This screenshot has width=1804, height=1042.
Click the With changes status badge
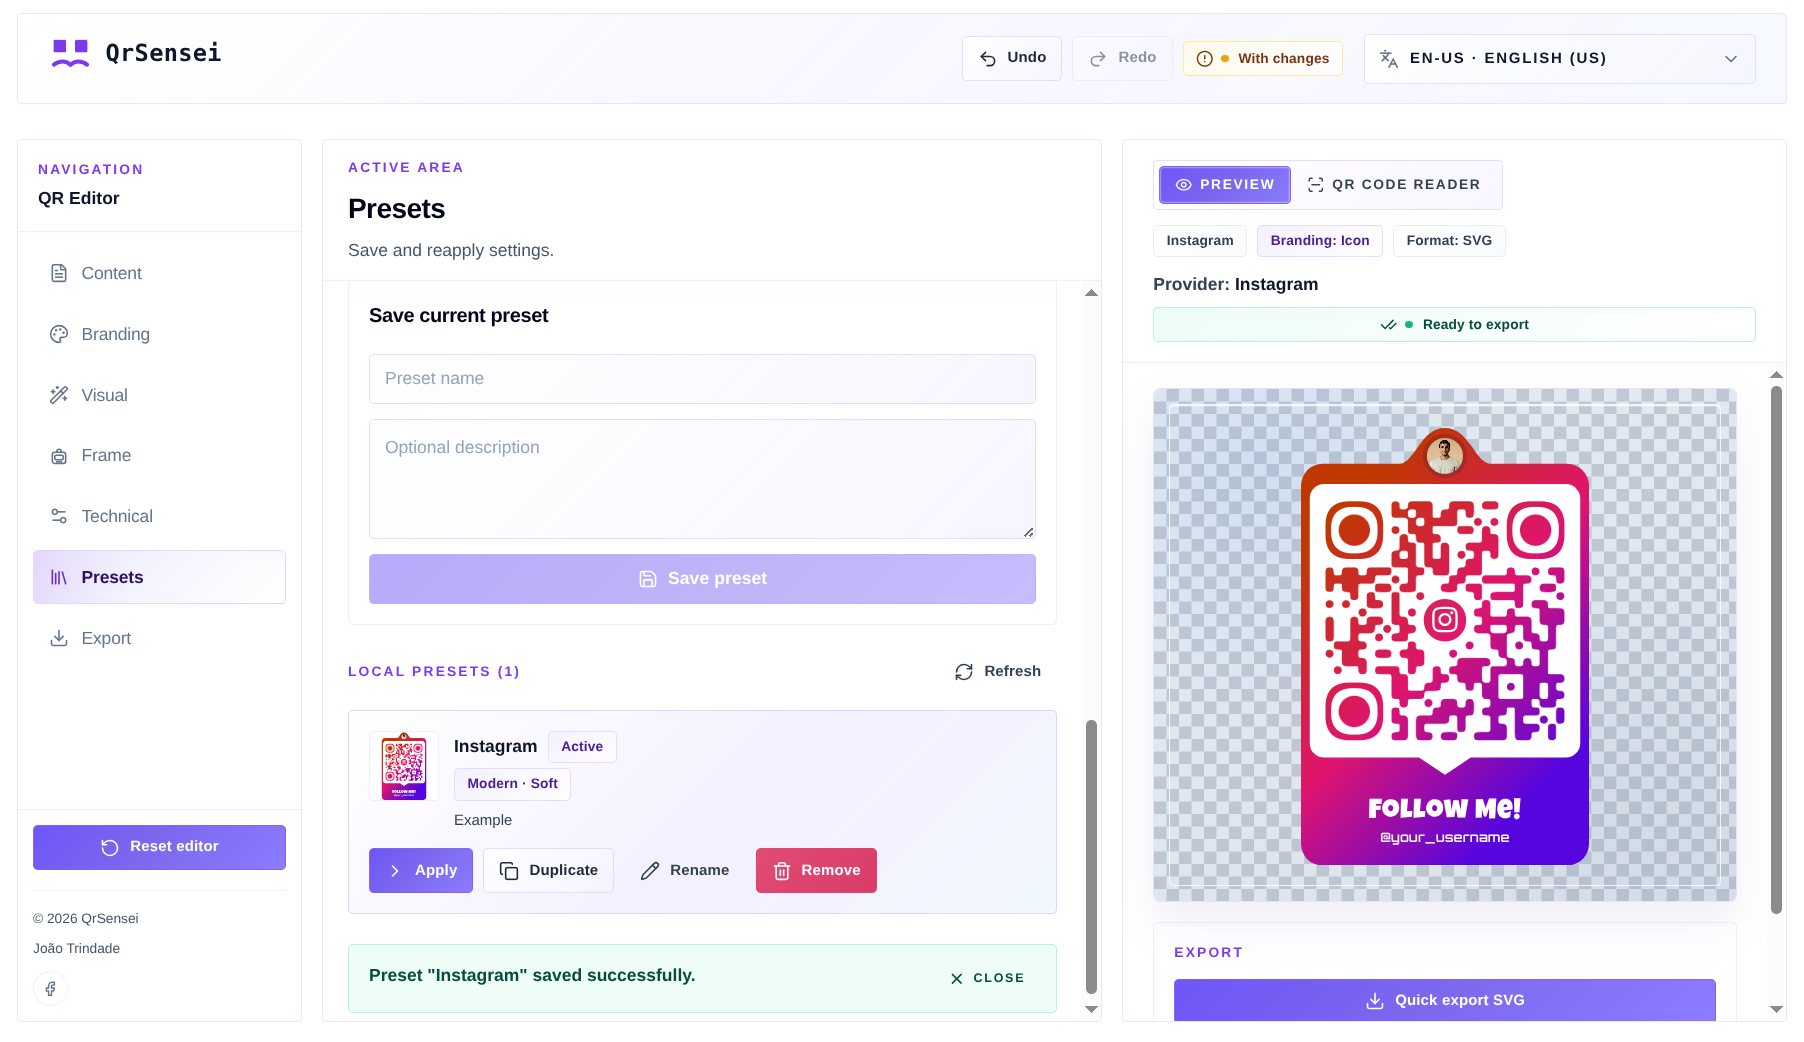point(1263,59)
